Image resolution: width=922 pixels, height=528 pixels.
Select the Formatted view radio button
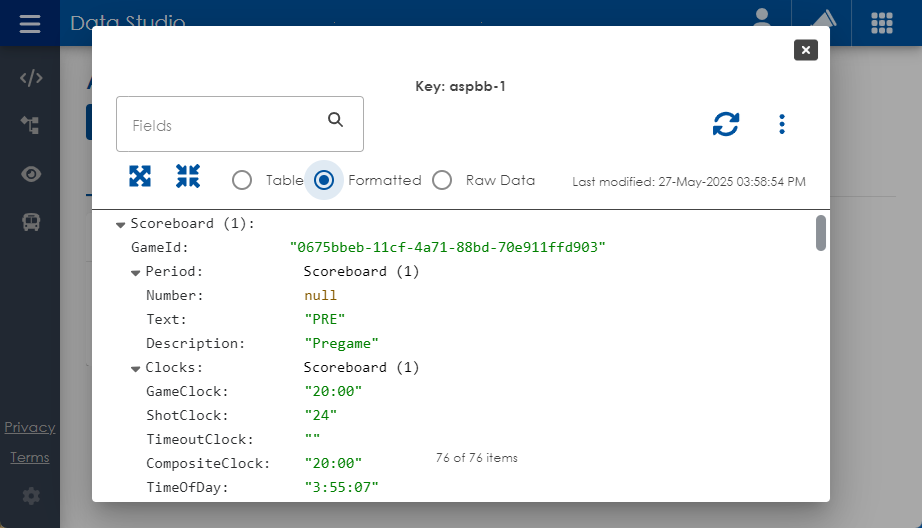[x=323, y=180]
